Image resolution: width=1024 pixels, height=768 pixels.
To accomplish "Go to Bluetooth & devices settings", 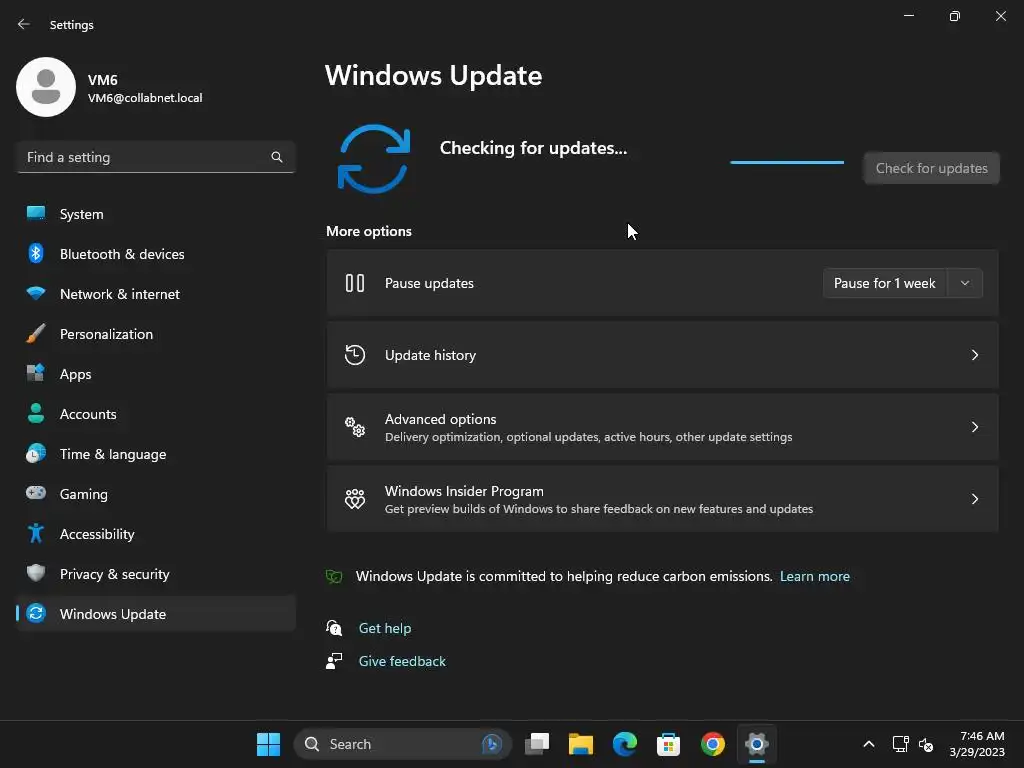I will (x=155, y=253).
